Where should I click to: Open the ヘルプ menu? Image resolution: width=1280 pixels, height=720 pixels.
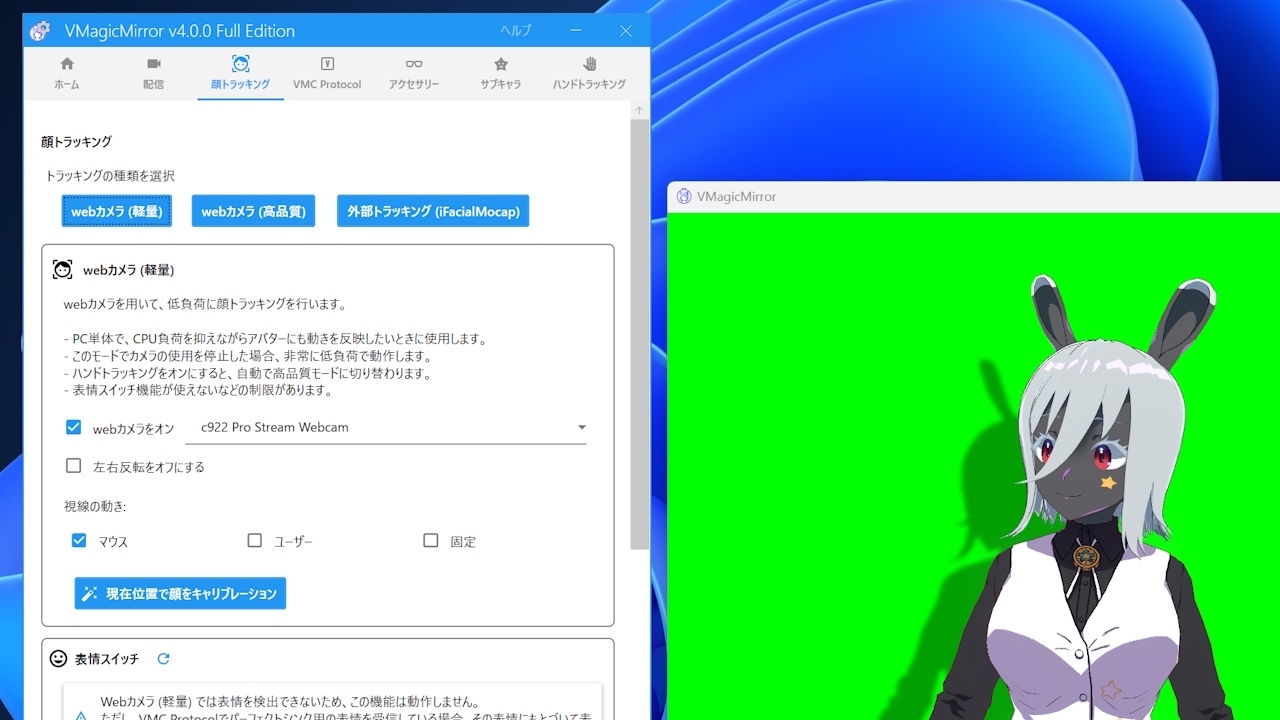(516, 31)
